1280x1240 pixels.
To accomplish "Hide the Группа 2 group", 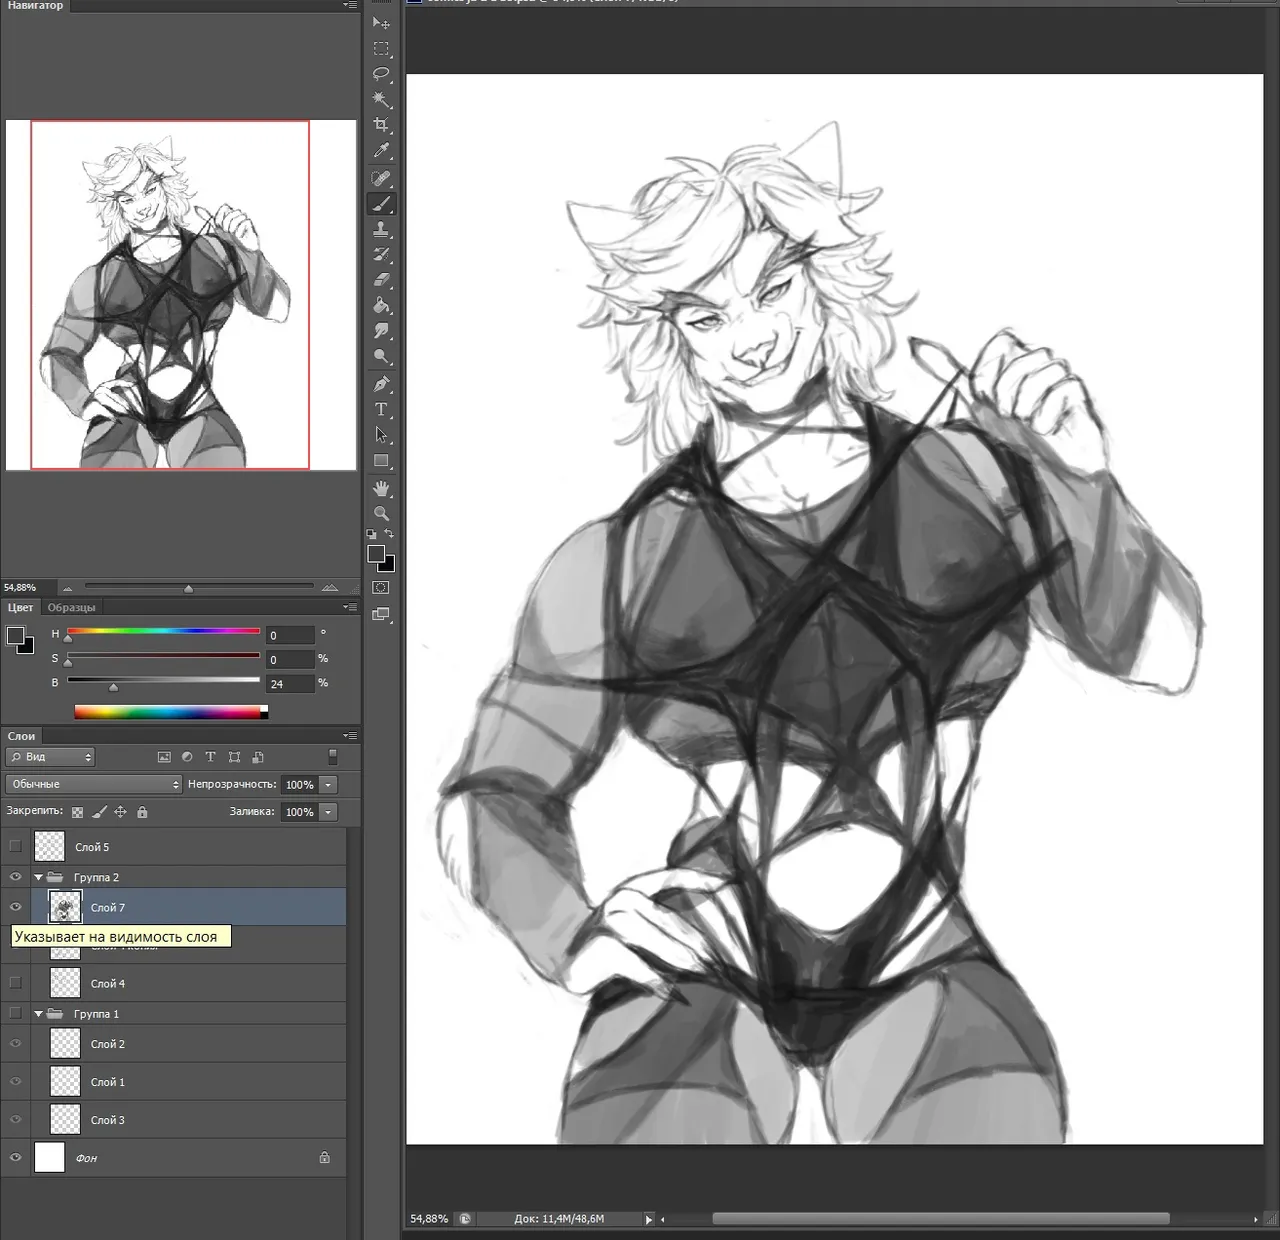I will pos(15,877).
